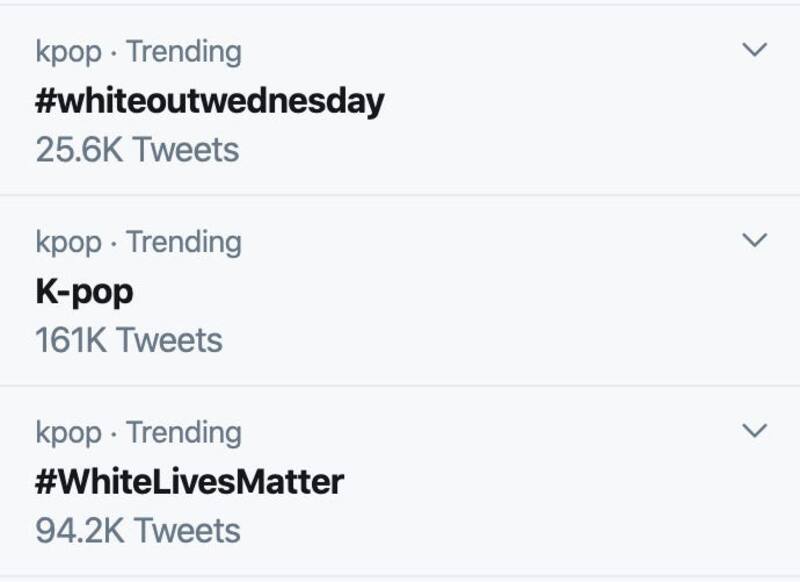Screen dimensions: 800x582
Task: Click the divider between K-pop and #WhiteLivesMatter
Action: tap(400, 386)
